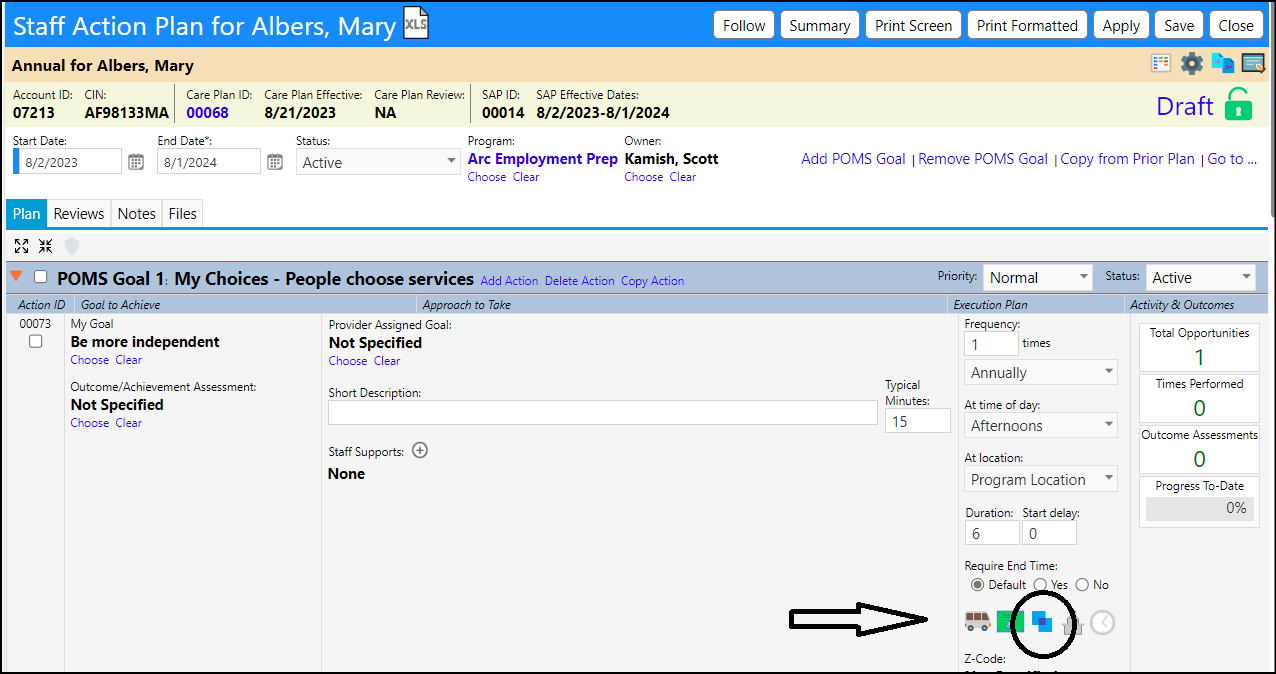Switch to the Plan tab
Viewport: 1276px width, 674px height.
coord(27,213)
